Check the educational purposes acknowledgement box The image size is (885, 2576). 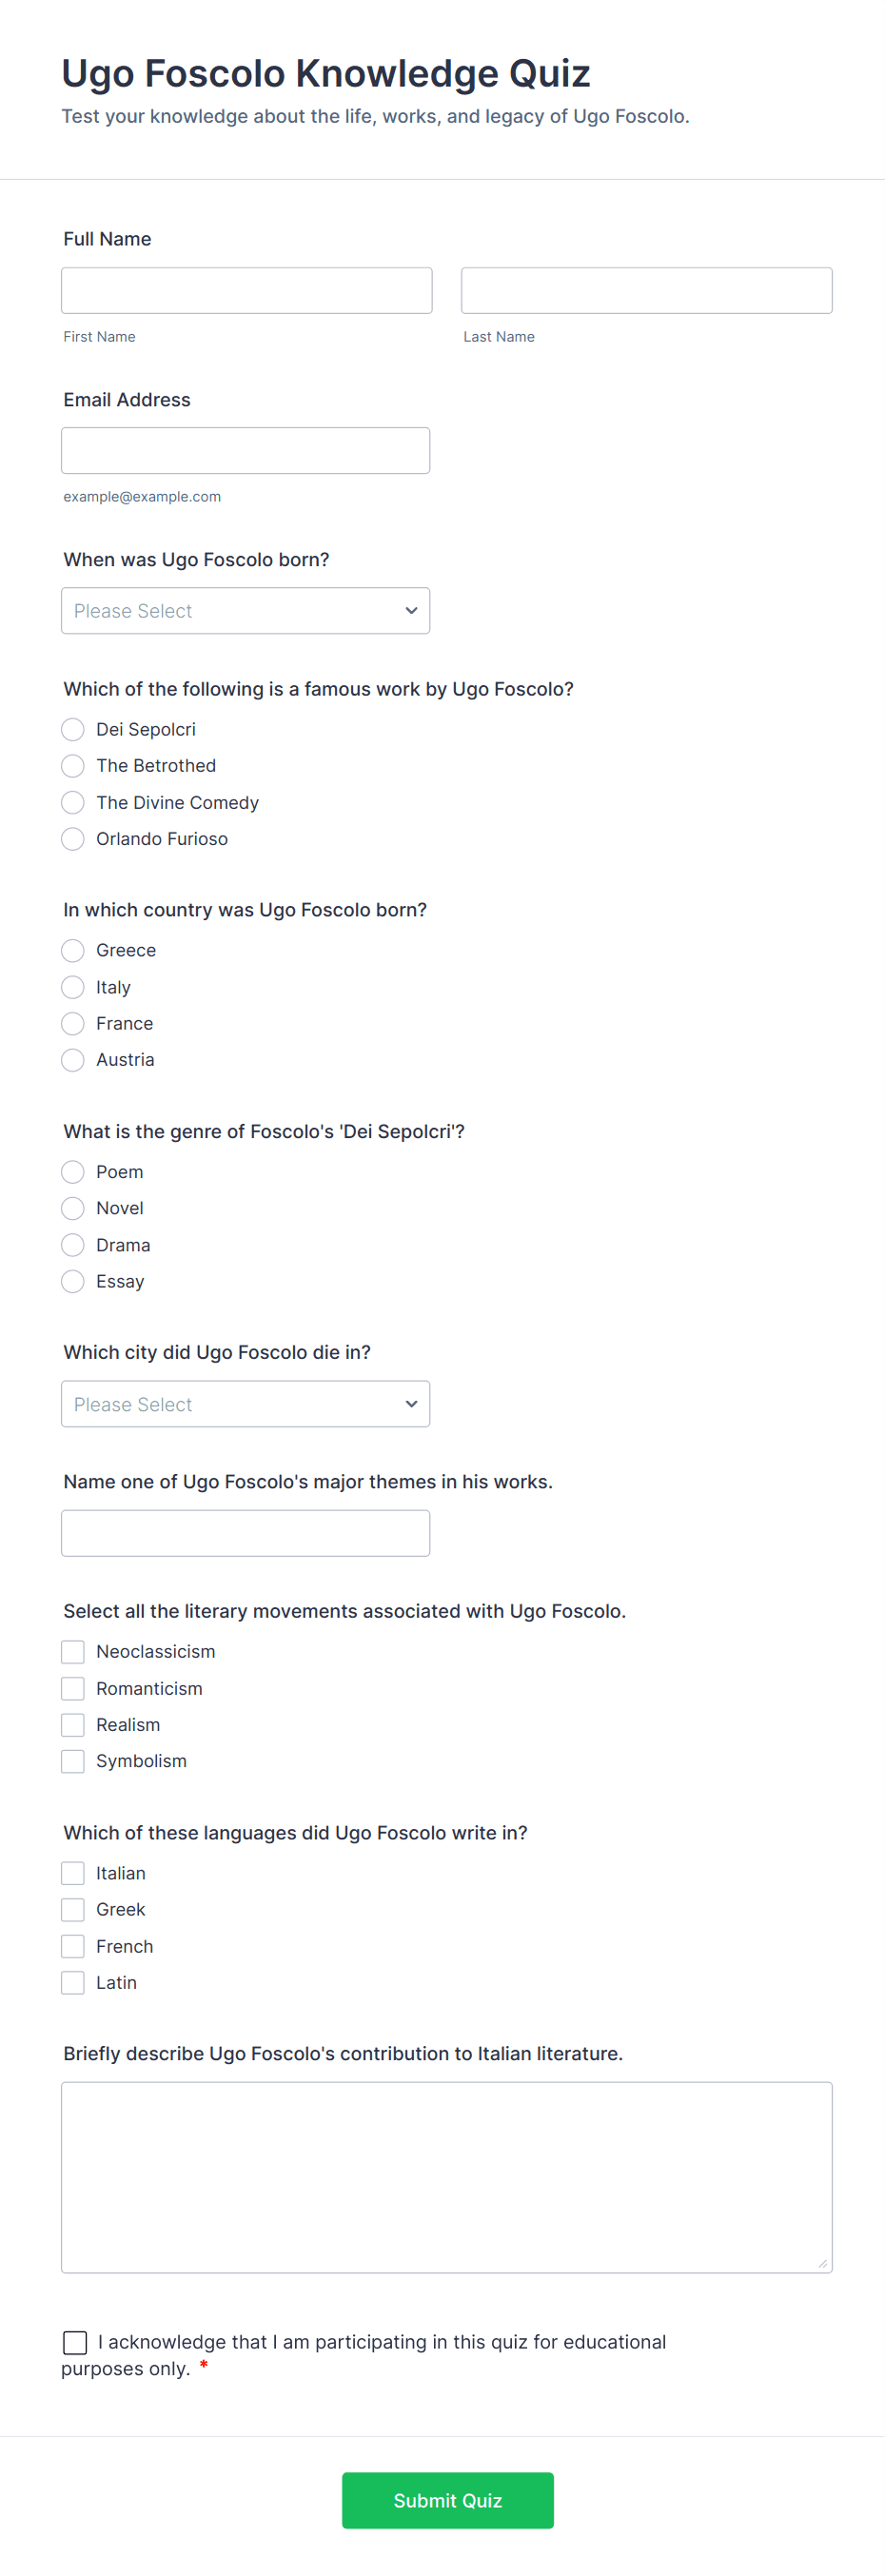(x=75, y=2342)
